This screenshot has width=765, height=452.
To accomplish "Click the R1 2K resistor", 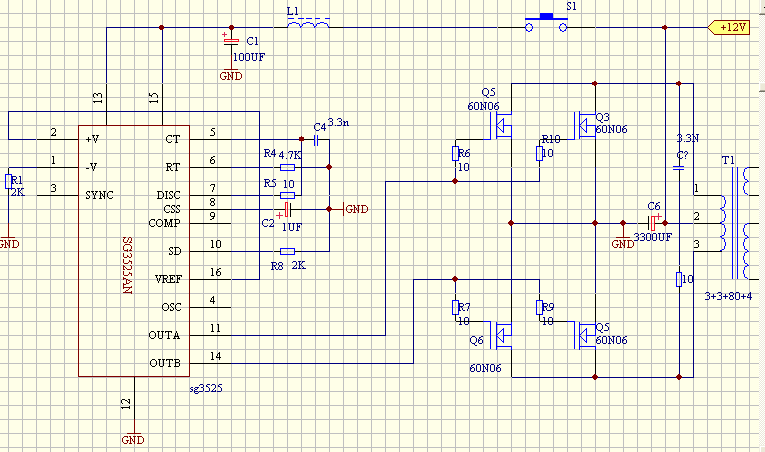I will coord(9,180).
